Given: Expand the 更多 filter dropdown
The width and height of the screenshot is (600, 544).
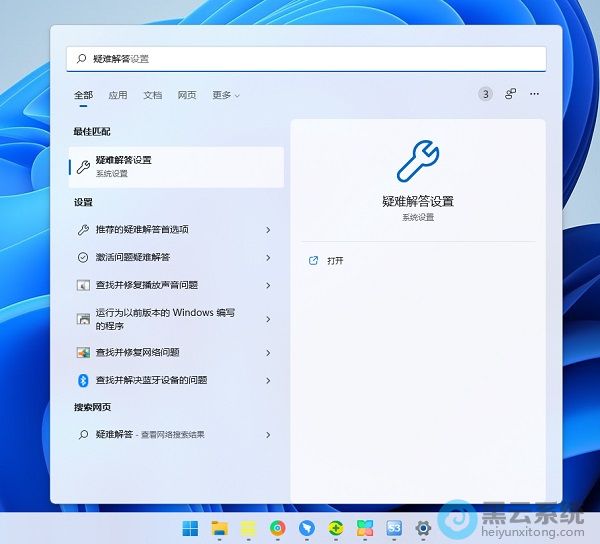Looking at the screenshot, I should click(x=226, y=95).
